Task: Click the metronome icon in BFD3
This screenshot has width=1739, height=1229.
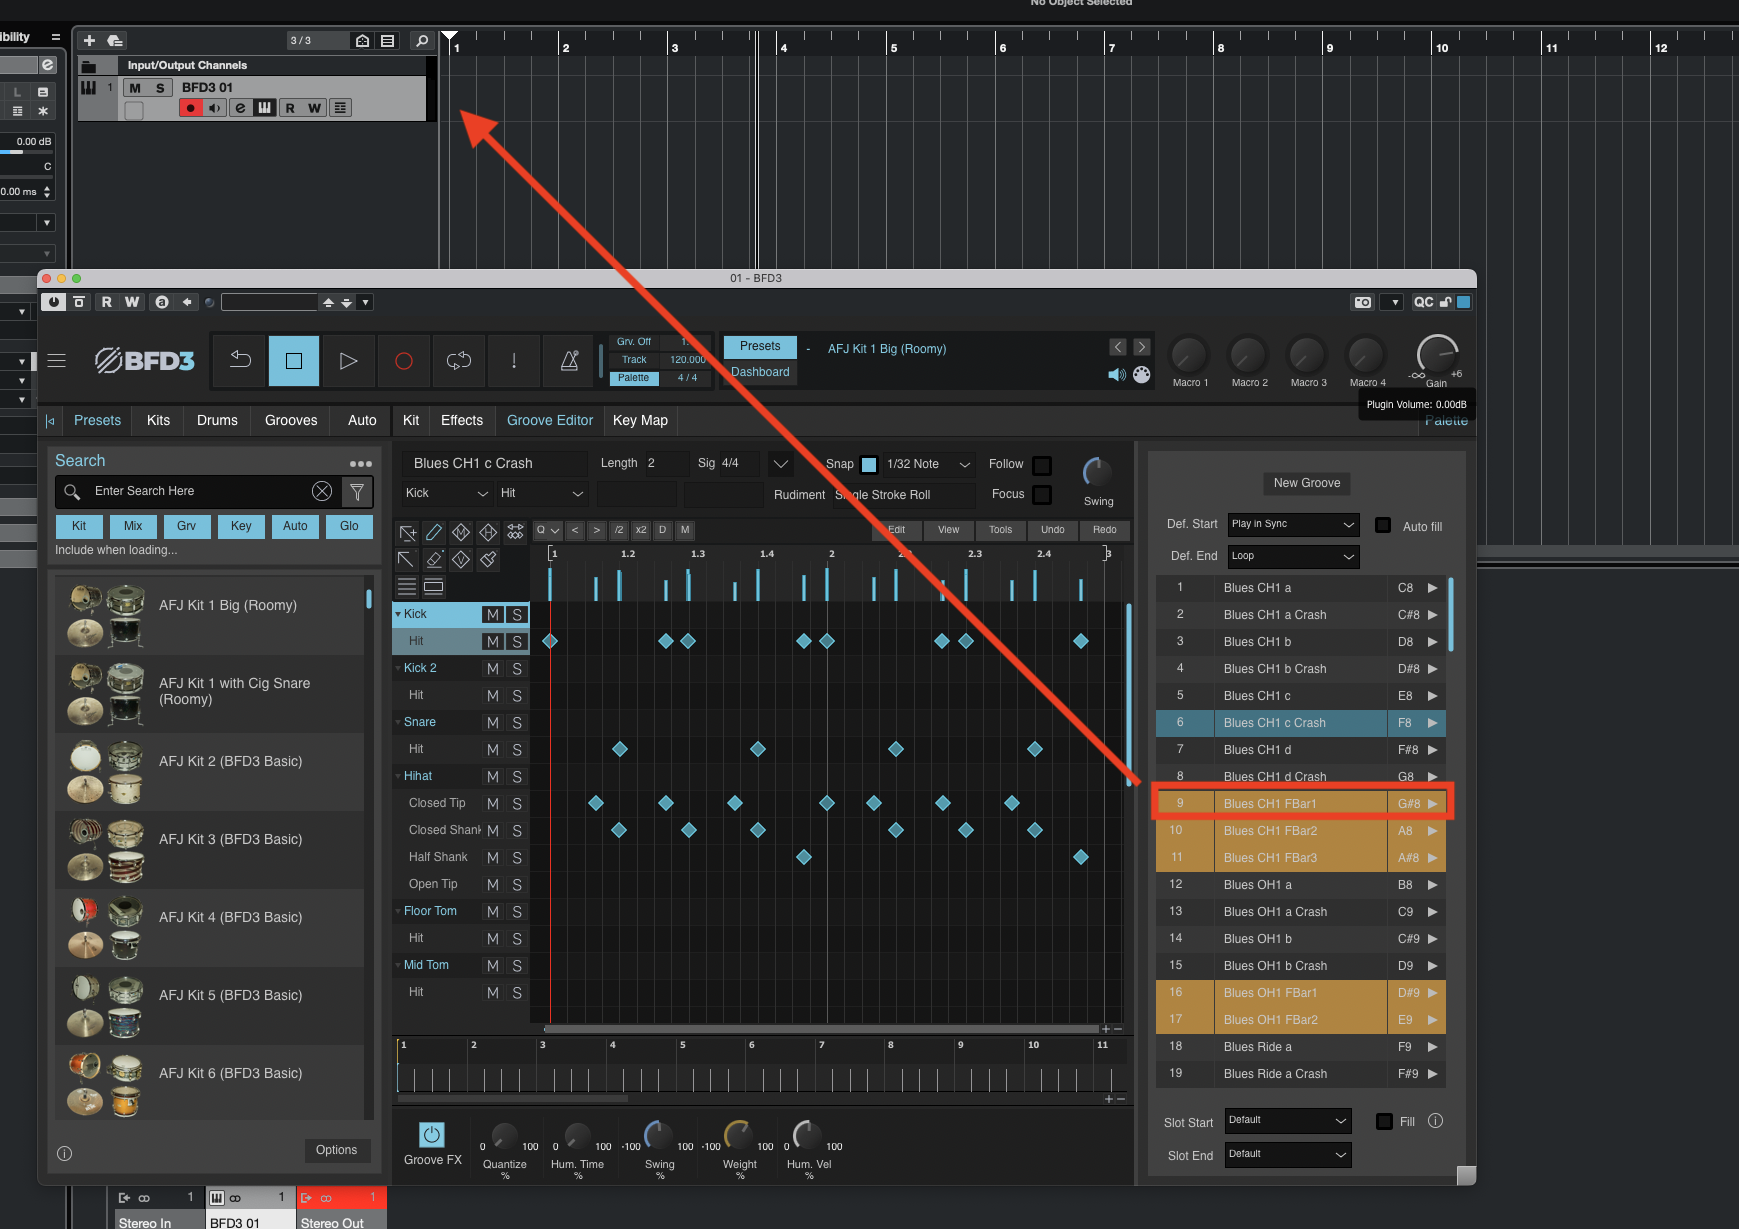Action: point(570,361)
